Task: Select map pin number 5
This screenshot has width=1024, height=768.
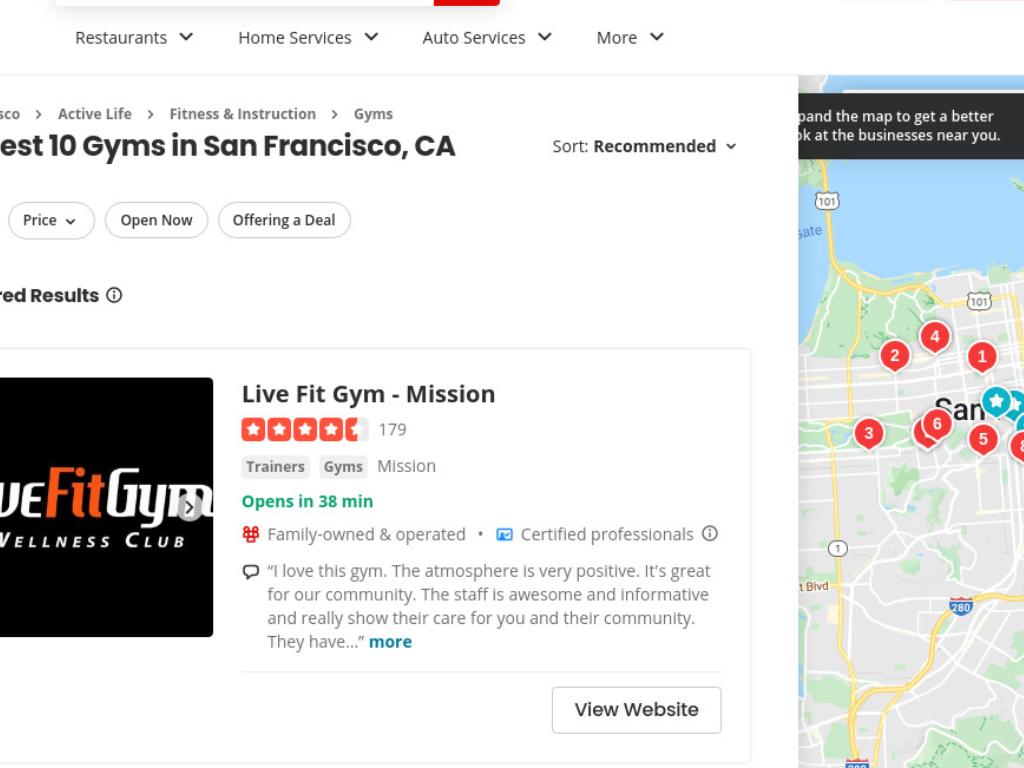Action: (x=983, y=440)
